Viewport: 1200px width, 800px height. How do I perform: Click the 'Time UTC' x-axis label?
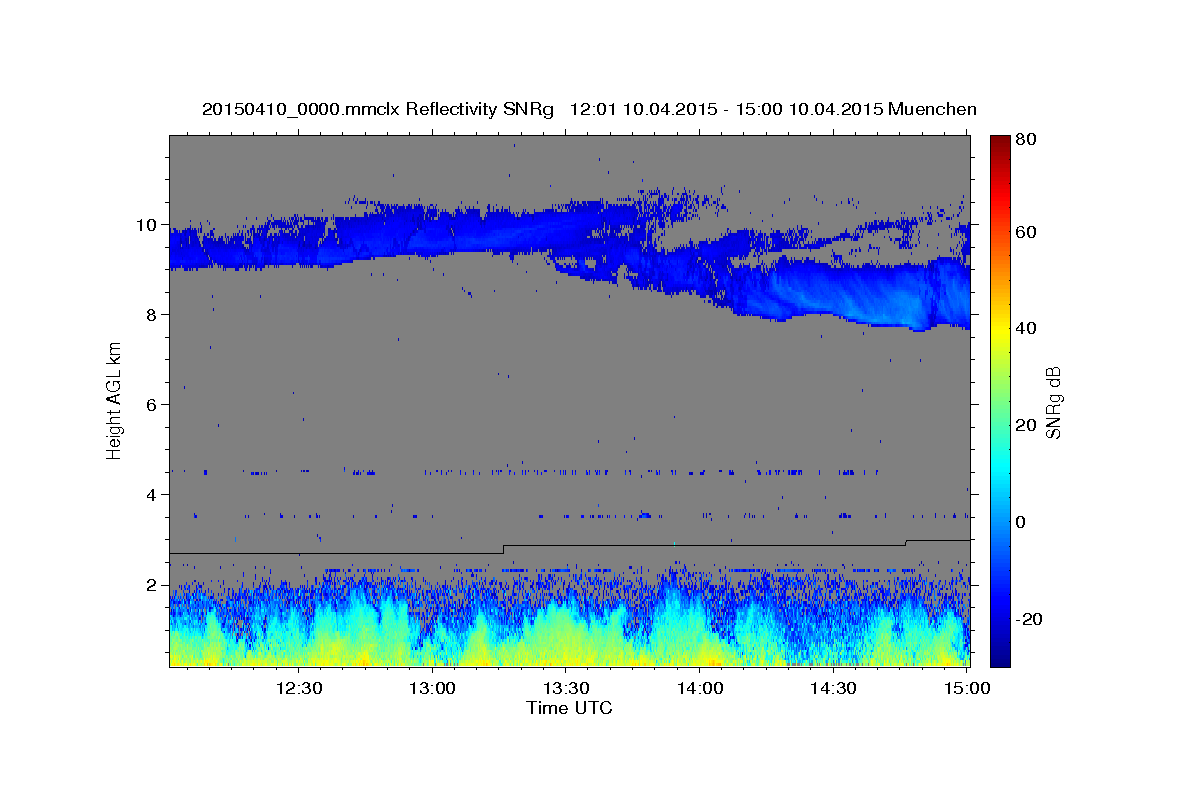pyautogui.click(x=569, y=708)
